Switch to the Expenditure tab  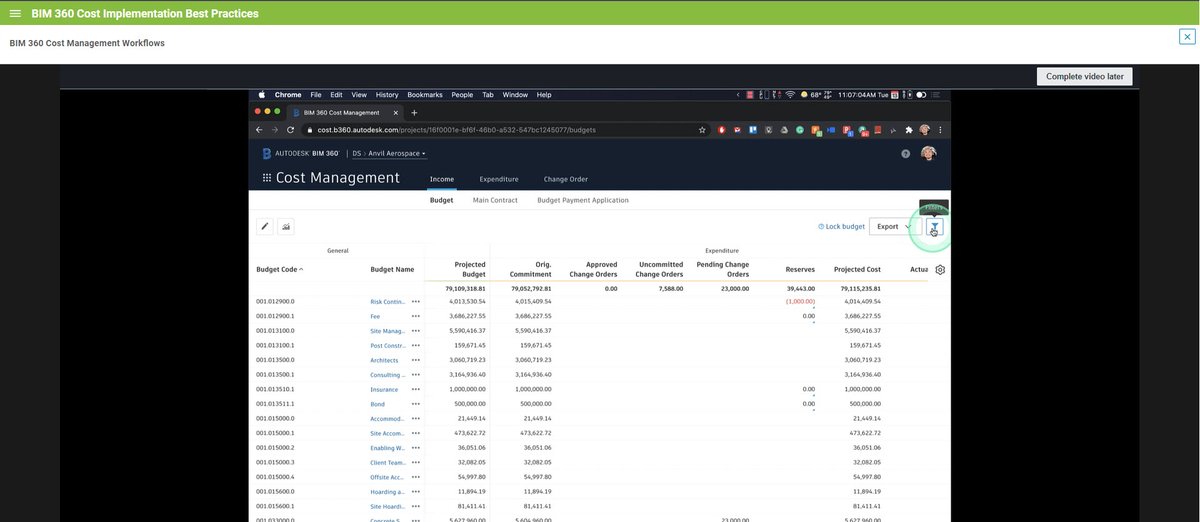[499, 179]
